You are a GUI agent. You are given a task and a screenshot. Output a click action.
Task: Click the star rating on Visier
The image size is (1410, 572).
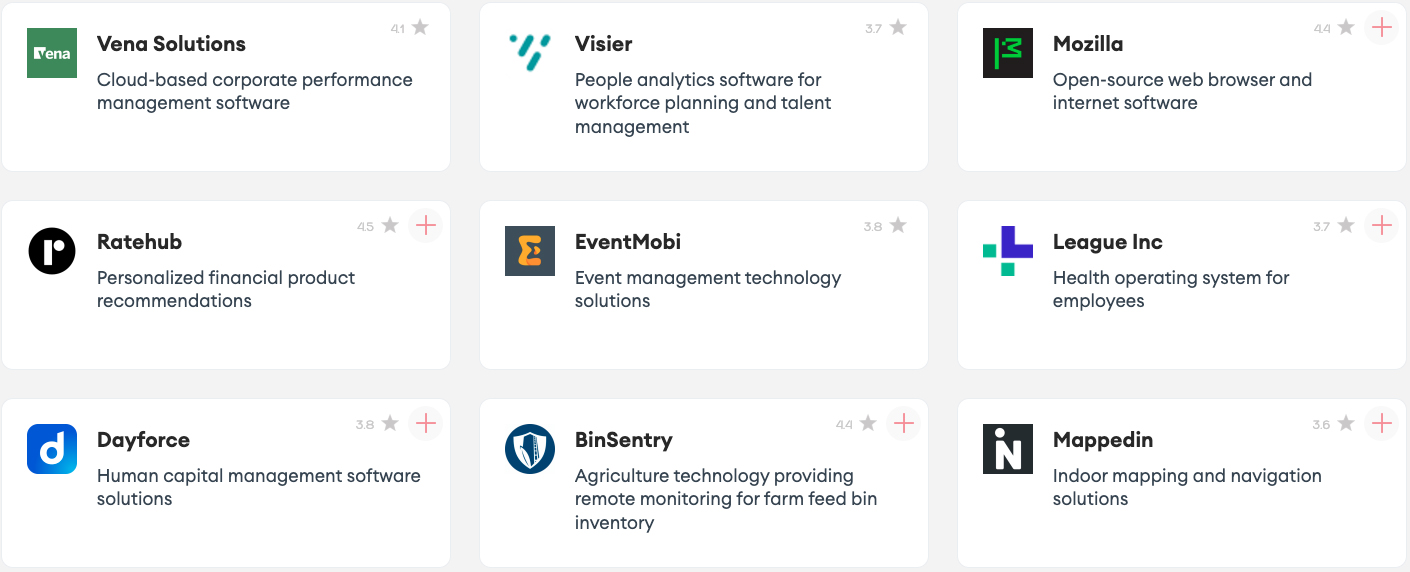886,28
